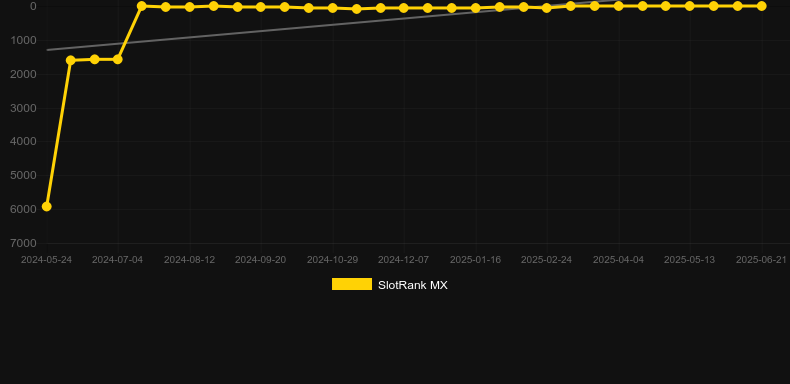Select the data point above 2024-09-20
790x384 pixels.
pos(260,7)
